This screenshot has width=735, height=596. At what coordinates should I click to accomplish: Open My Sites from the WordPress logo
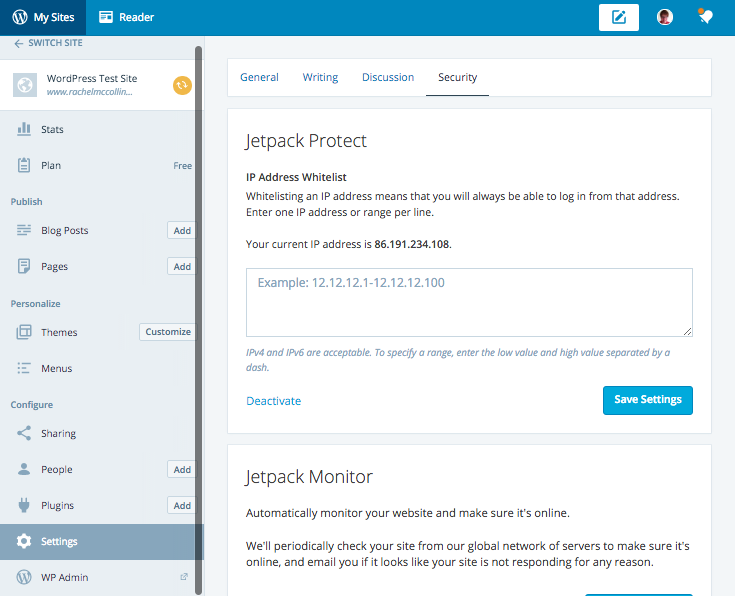click(x=20, y=17)
